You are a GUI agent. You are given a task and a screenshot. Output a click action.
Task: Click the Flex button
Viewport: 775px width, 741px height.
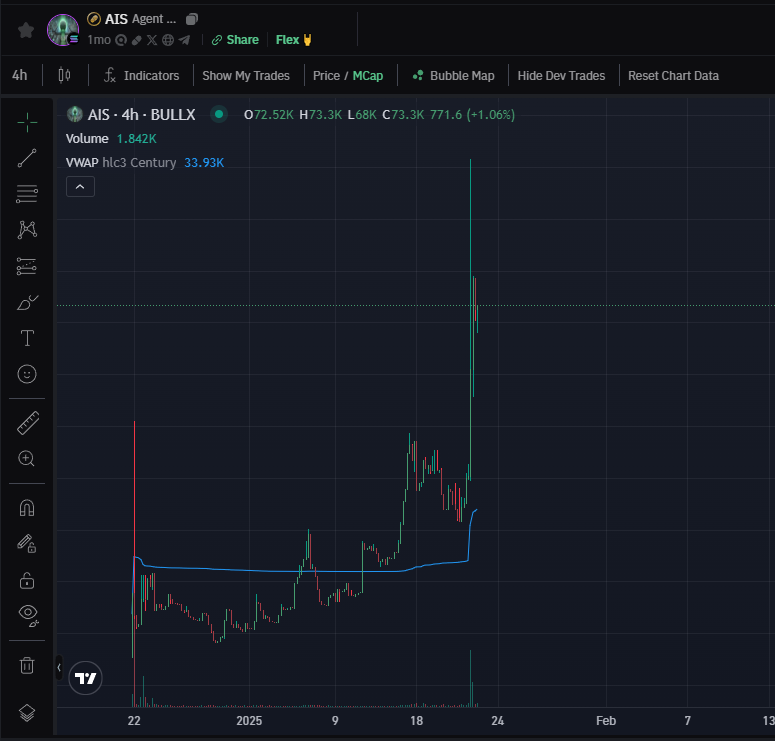(x=293, y=40)
